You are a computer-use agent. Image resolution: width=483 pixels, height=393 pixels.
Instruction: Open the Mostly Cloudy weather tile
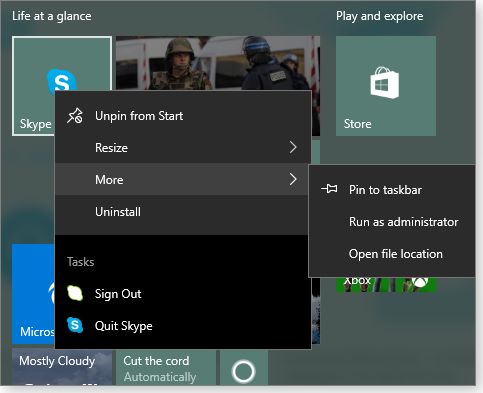[x=62, y=367]
